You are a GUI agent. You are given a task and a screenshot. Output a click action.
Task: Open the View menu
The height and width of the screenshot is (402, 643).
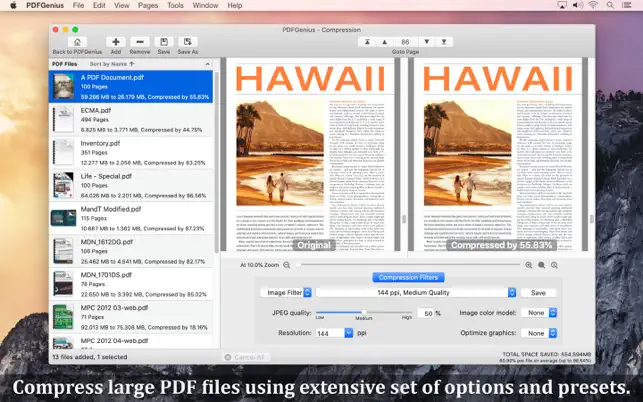tap(121, 5)
